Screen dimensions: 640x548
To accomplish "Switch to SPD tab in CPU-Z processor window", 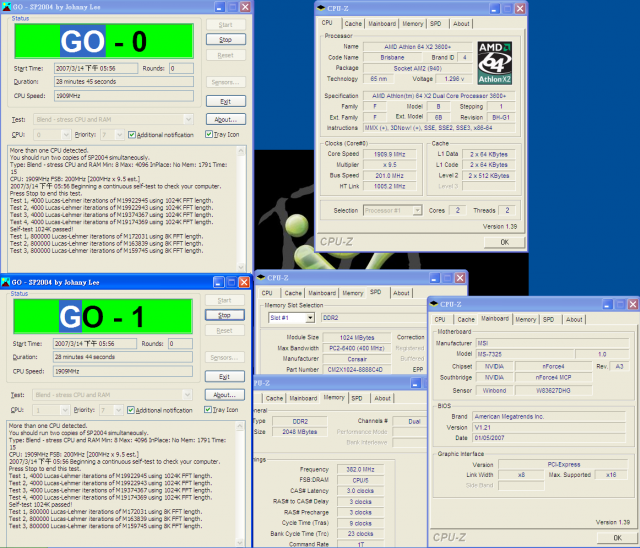I will tap(436, 24).
